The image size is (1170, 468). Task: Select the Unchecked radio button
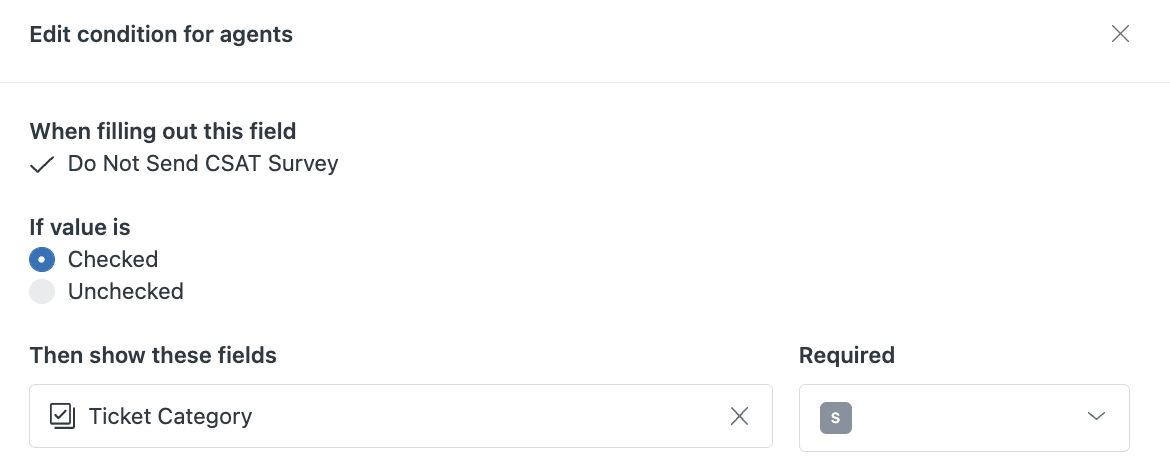[x=42, y=292]
